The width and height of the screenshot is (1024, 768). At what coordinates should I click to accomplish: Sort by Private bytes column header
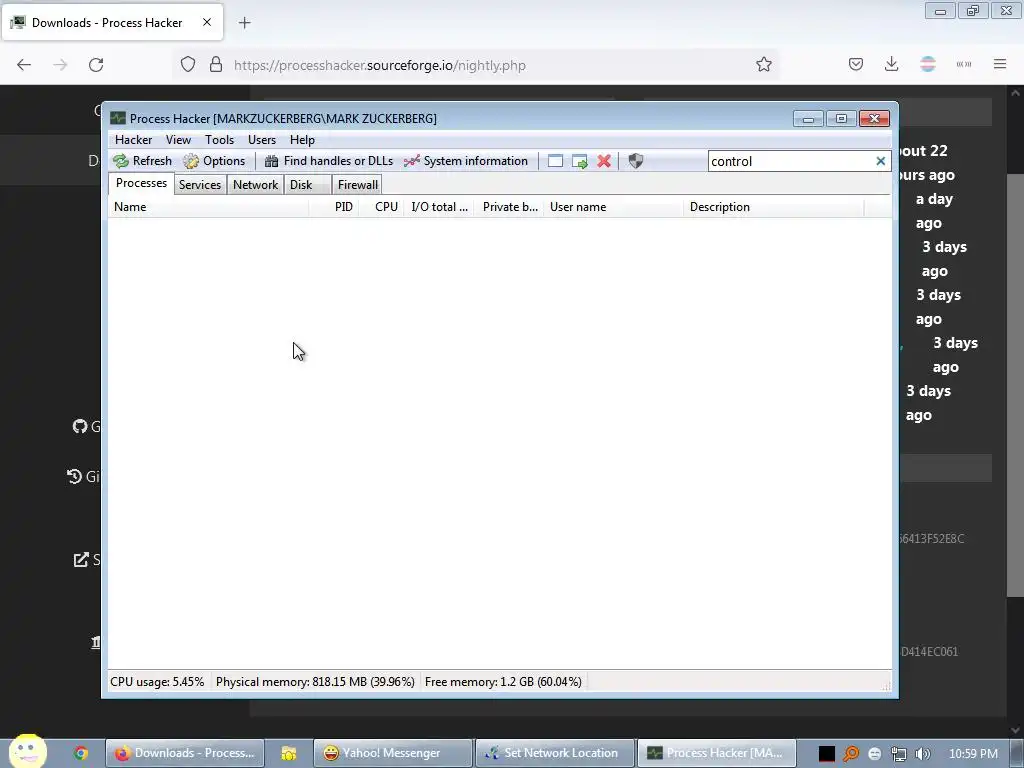click(509, 207)
